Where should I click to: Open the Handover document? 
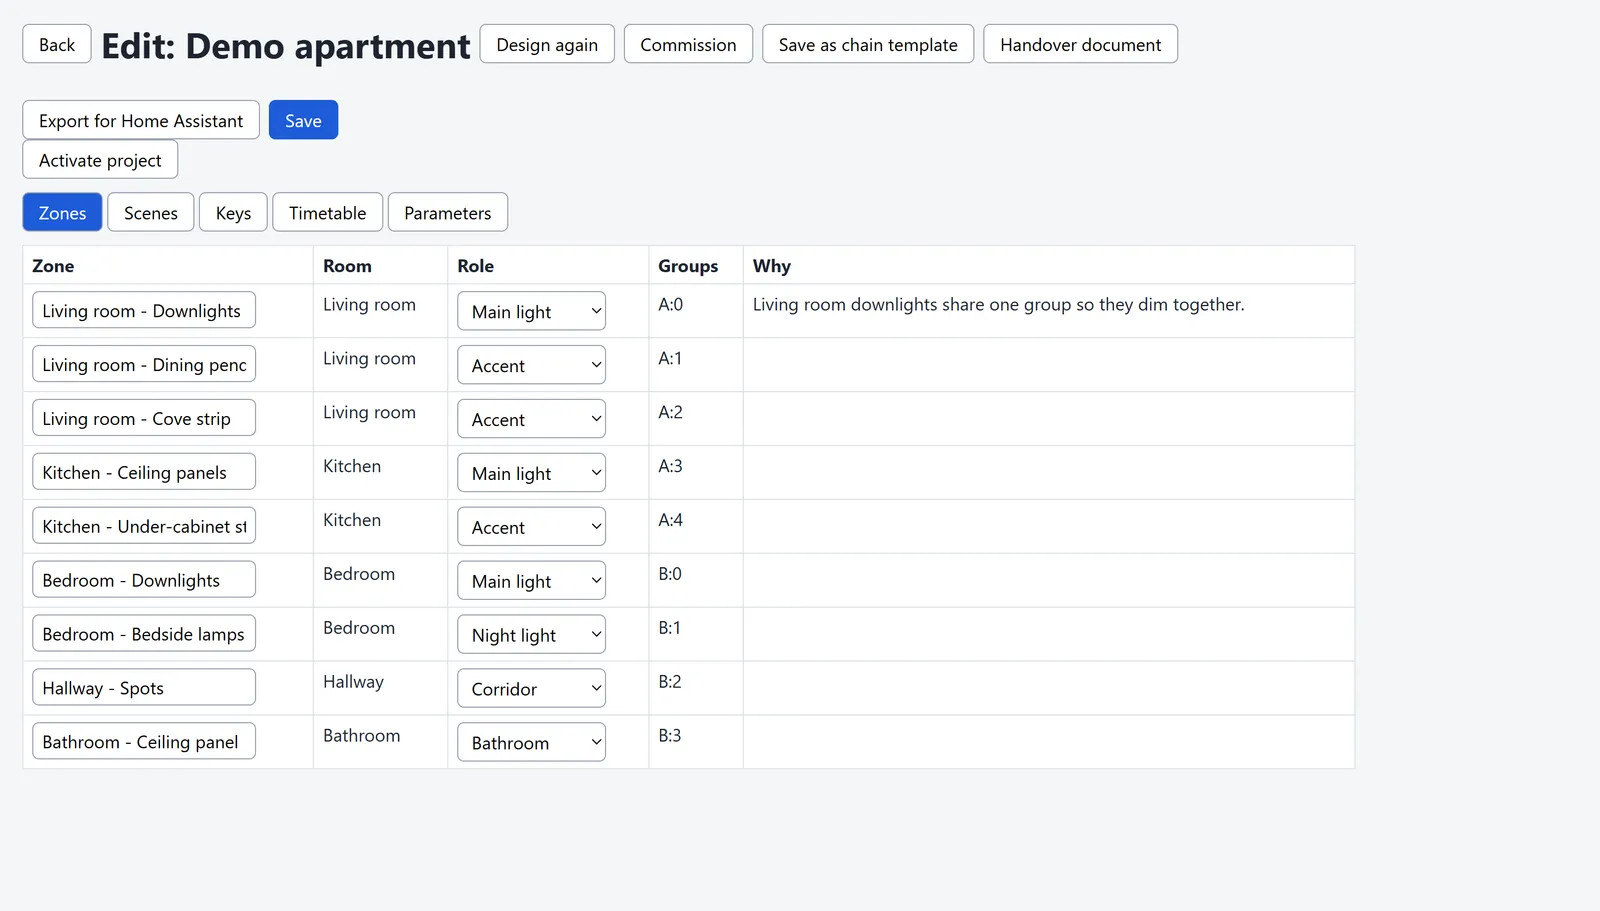[x=1080, y=44]
